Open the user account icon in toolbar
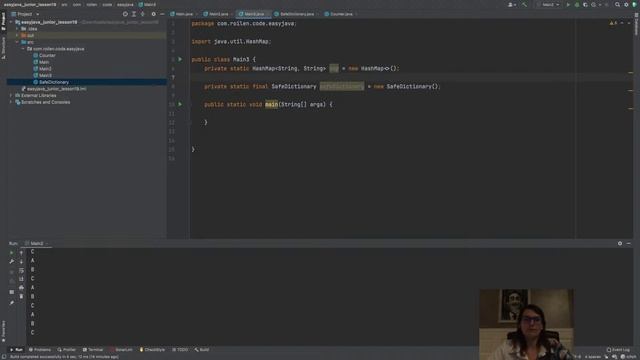 click(511, 4)
